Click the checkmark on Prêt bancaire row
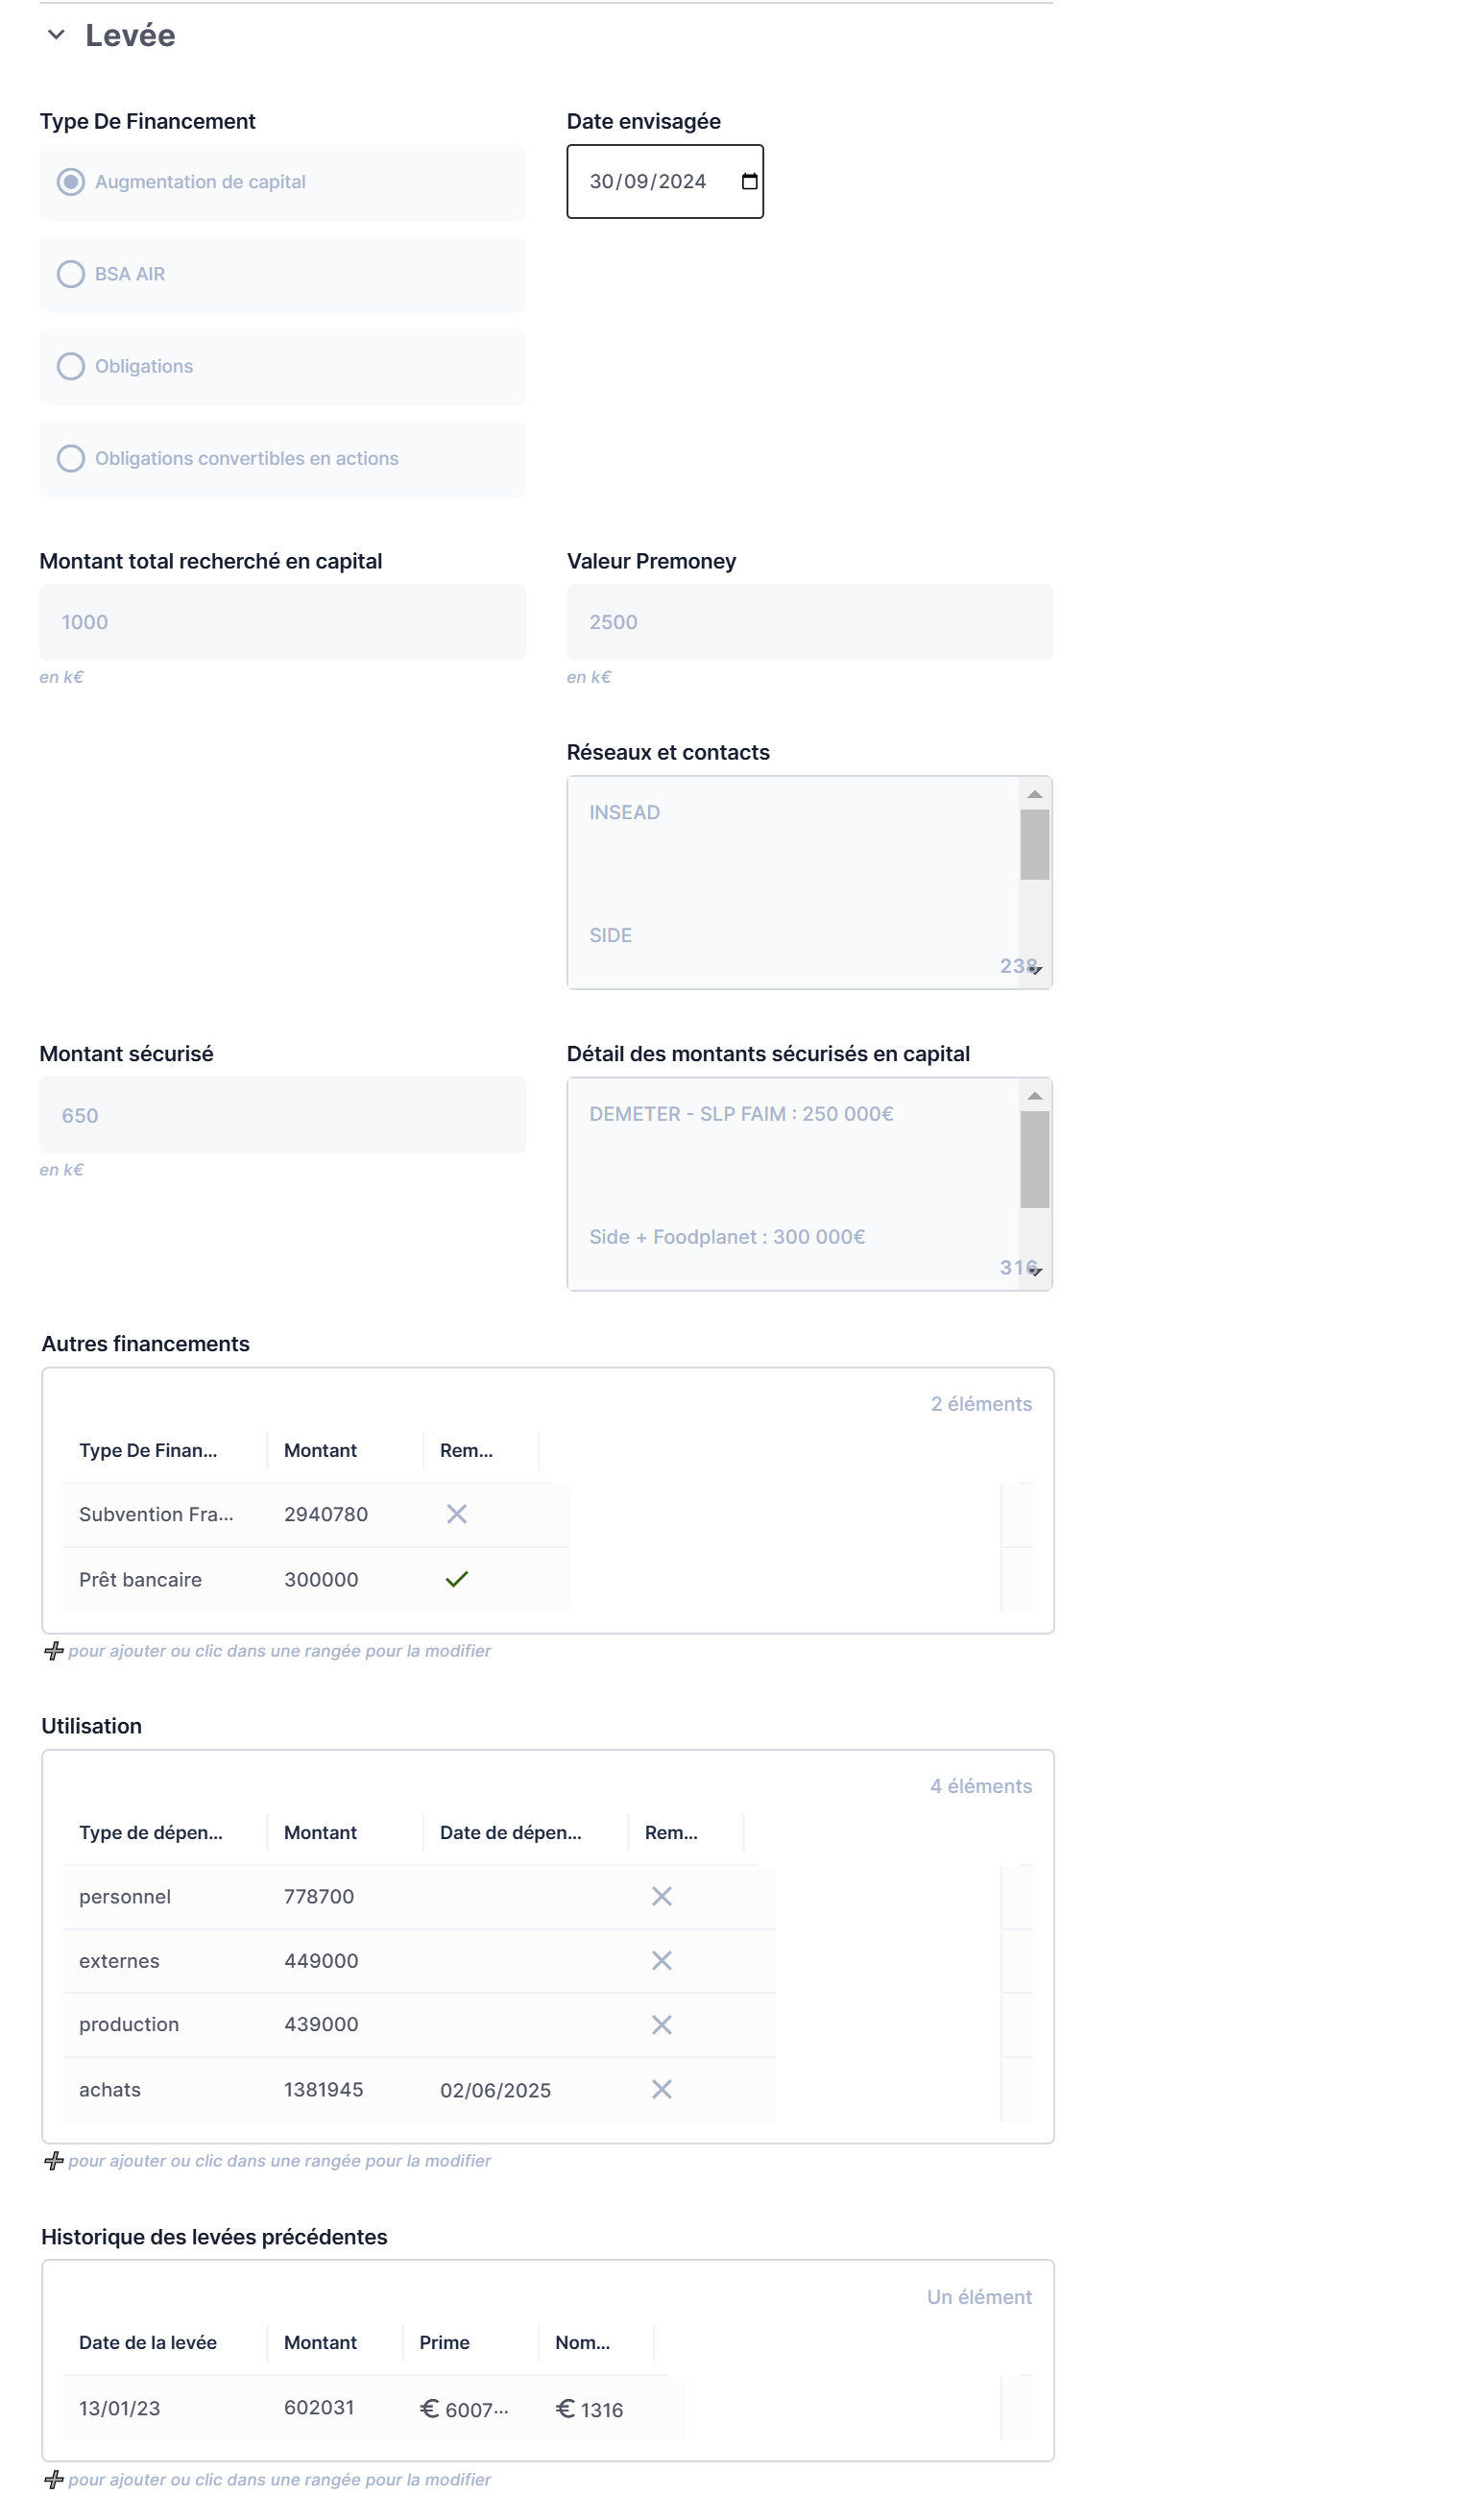 [456, 1579]
